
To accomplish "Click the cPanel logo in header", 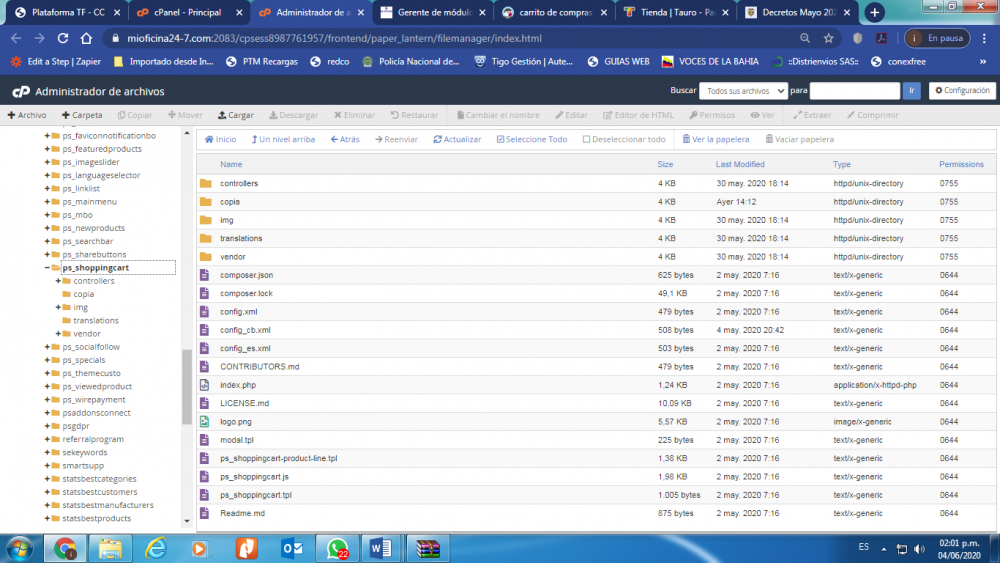I will click(x=21, y=92).
